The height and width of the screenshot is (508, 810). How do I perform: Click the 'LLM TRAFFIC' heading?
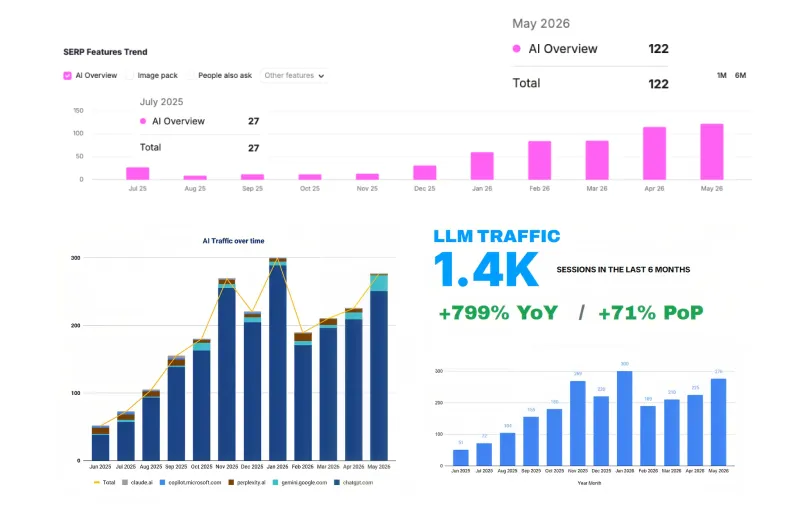pos(496,236)
